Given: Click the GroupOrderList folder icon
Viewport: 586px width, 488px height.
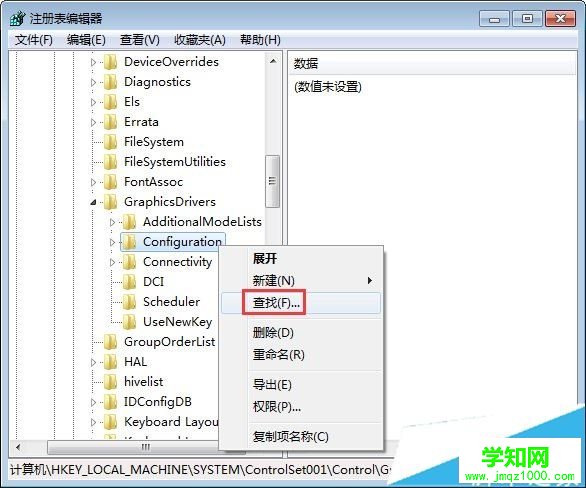Looking at the screenshot, I should tap(111, 342).
